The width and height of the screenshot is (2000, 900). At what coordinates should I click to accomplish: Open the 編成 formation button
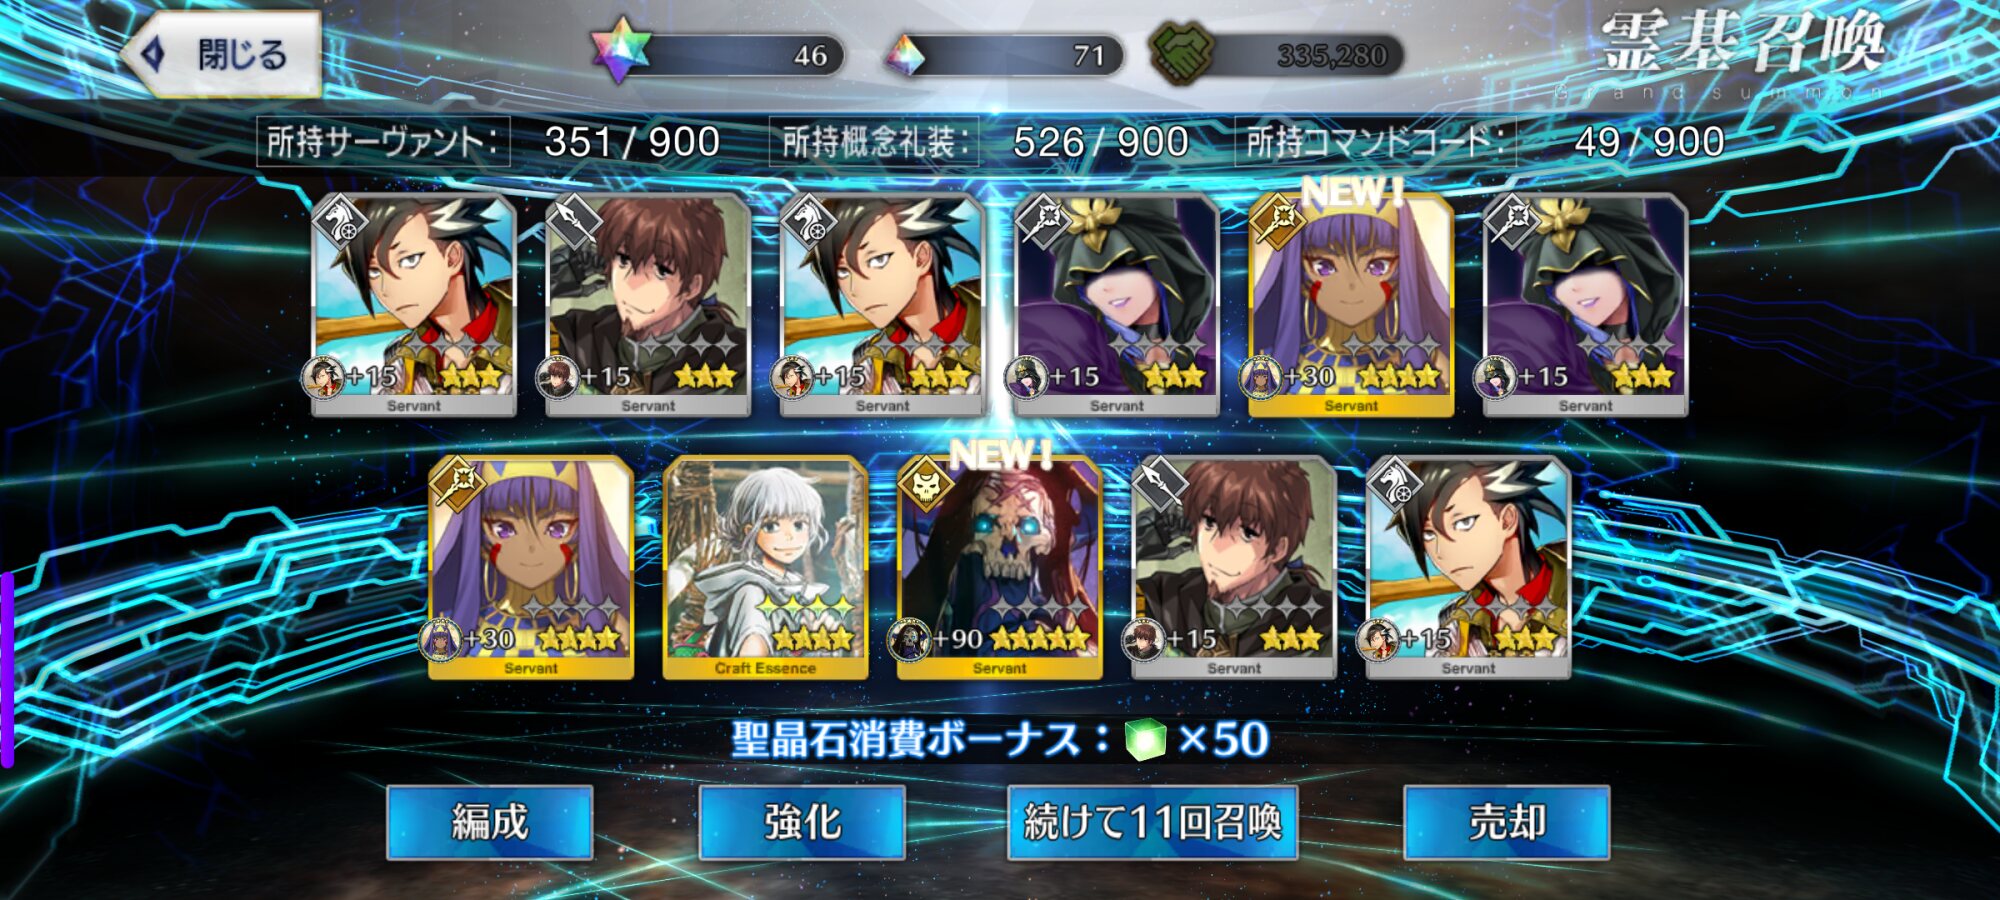[x=489, y=822]
